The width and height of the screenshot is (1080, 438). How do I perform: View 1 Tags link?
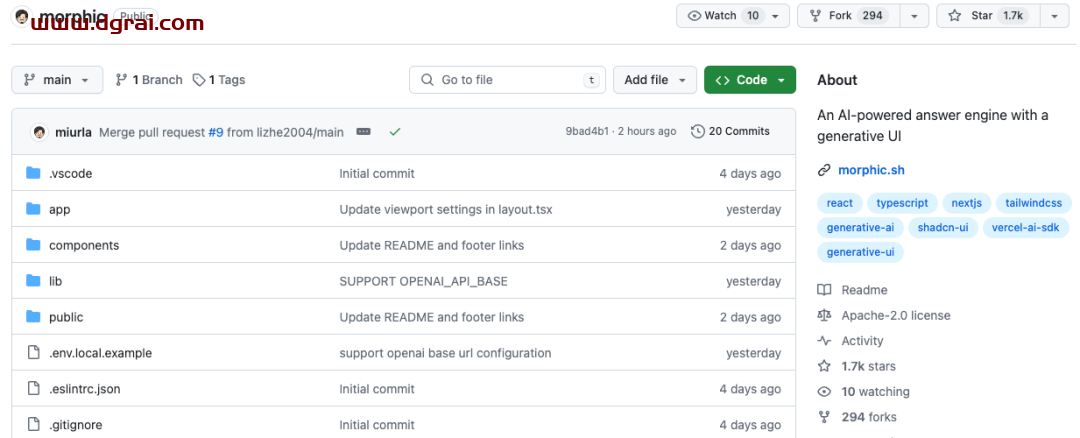(219, 80)
